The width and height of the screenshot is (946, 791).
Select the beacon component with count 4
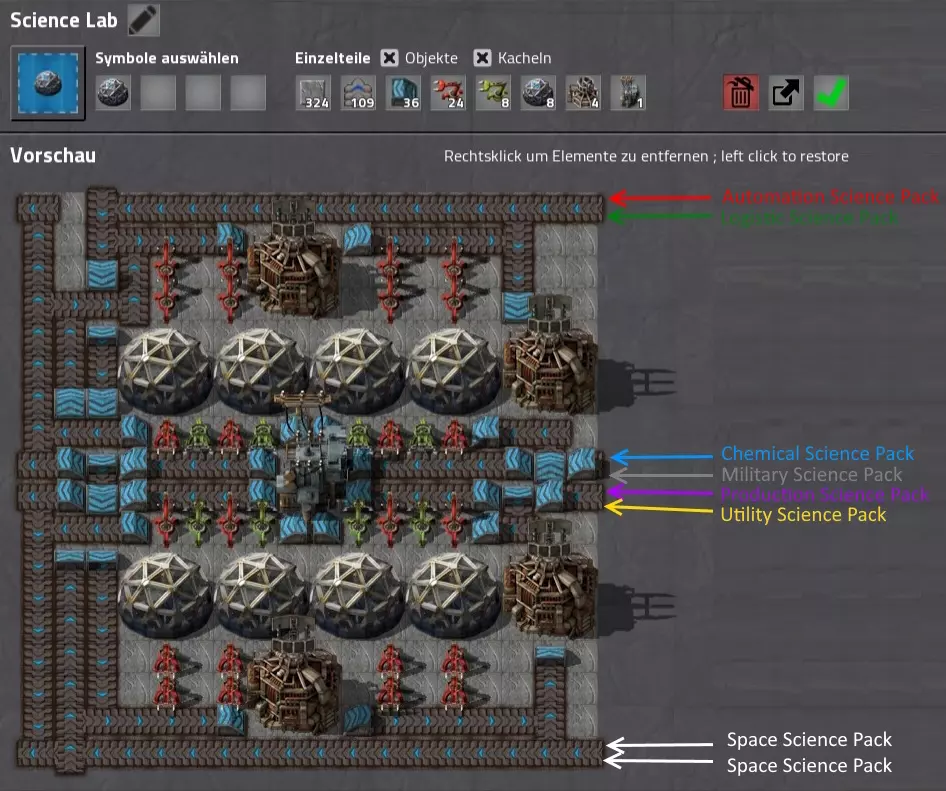coord(583,92)
